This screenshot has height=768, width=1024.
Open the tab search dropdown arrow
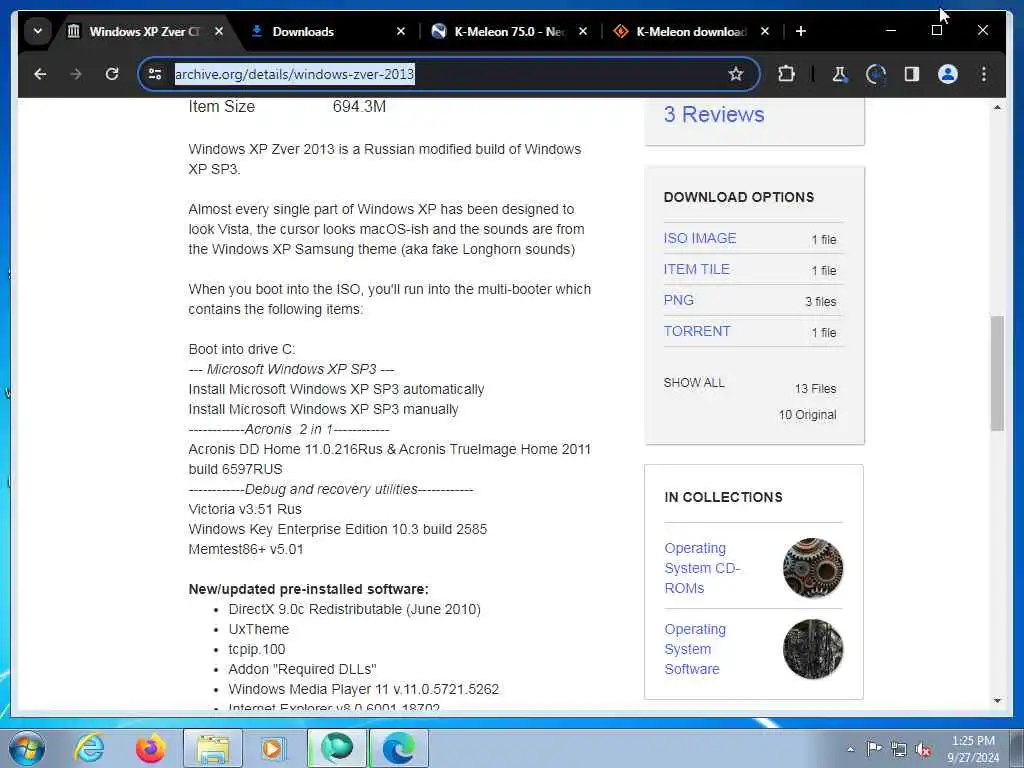pos(38,31)
